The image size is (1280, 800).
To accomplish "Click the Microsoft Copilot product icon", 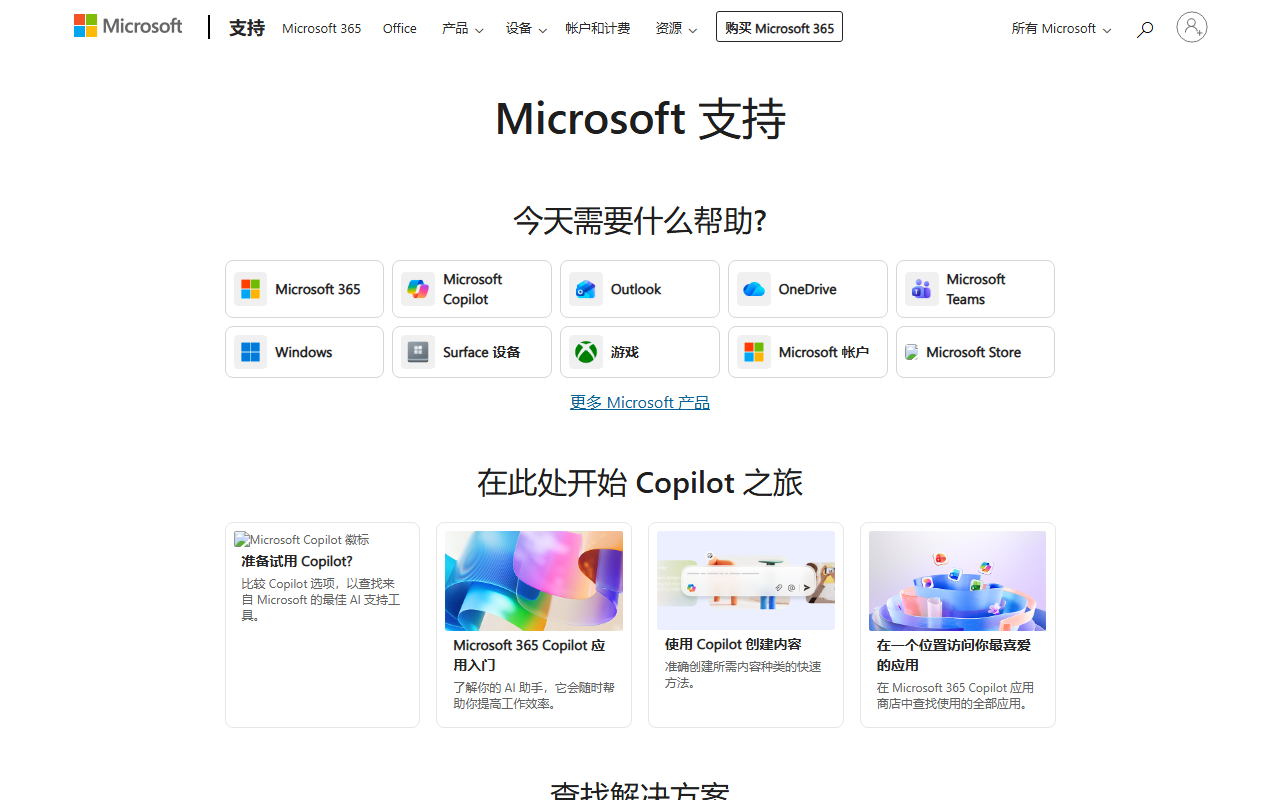I will pos(418,289).
